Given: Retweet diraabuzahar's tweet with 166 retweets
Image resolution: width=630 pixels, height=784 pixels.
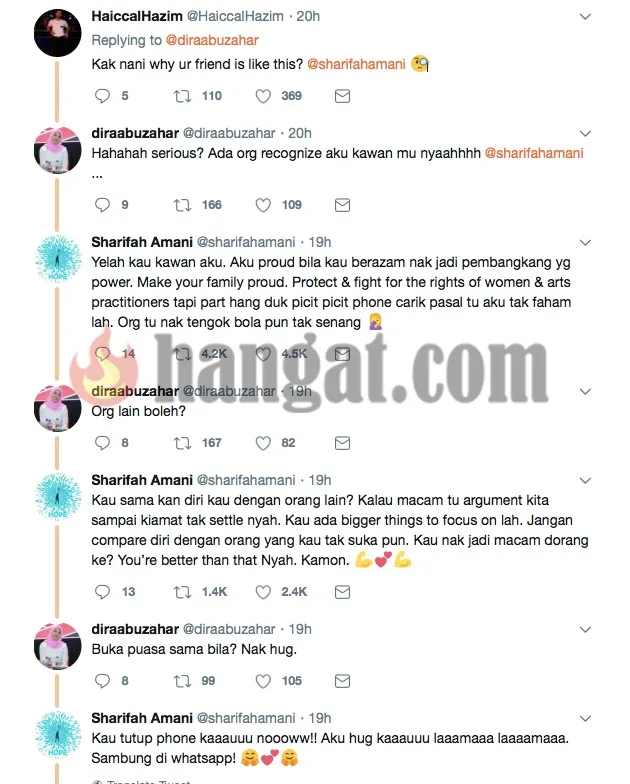Looking at the screenshot, I should (182, 204).
